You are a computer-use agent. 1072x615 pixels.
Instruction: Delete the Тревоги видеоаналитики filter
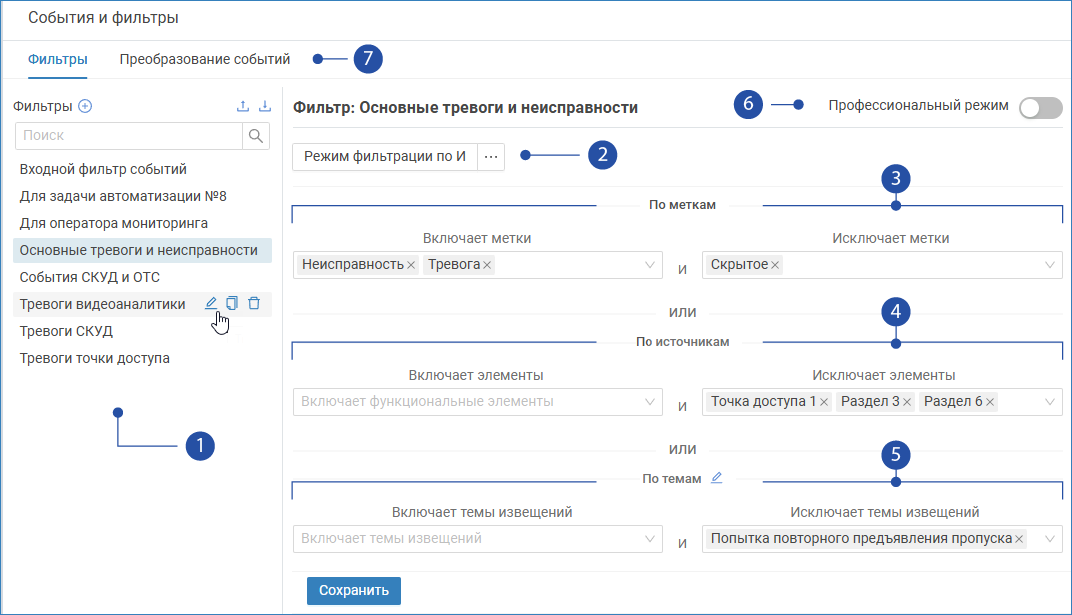[x=254, y=304]
